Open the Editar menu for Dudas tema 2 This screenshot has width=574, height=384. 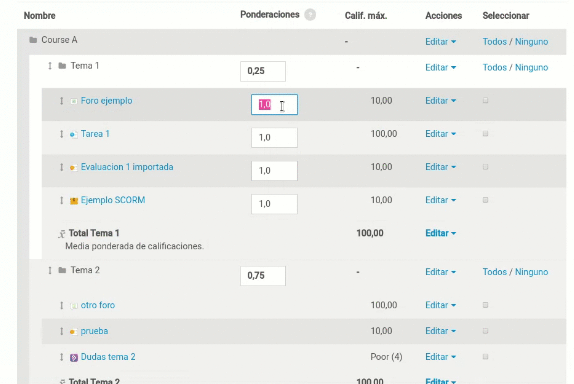440,357
